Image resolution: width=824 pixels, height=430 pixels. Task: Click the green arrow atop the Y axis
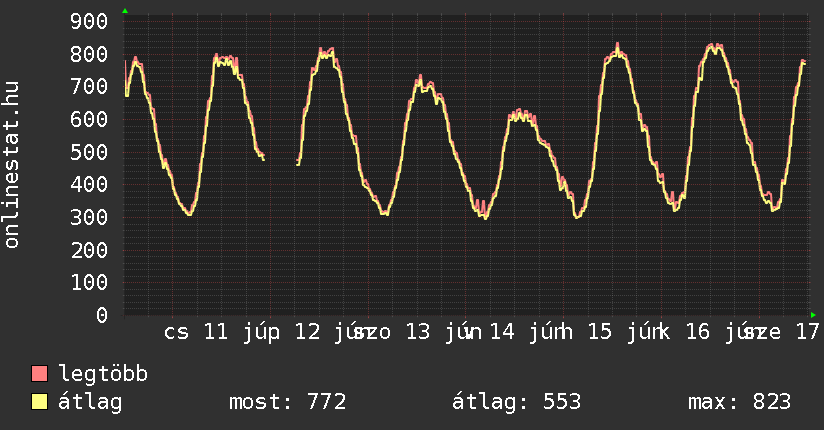[x=125, y=11]
